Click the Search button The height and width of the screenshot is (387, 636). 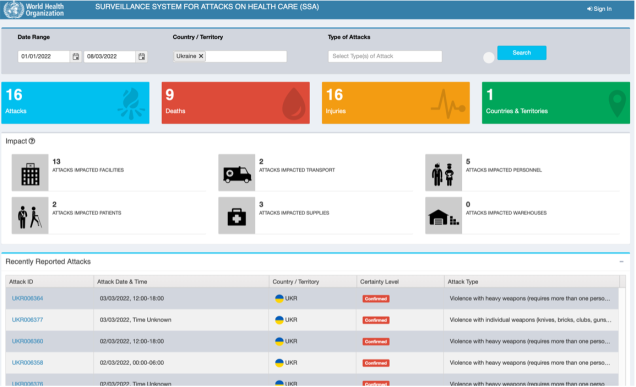pos(522,53)
